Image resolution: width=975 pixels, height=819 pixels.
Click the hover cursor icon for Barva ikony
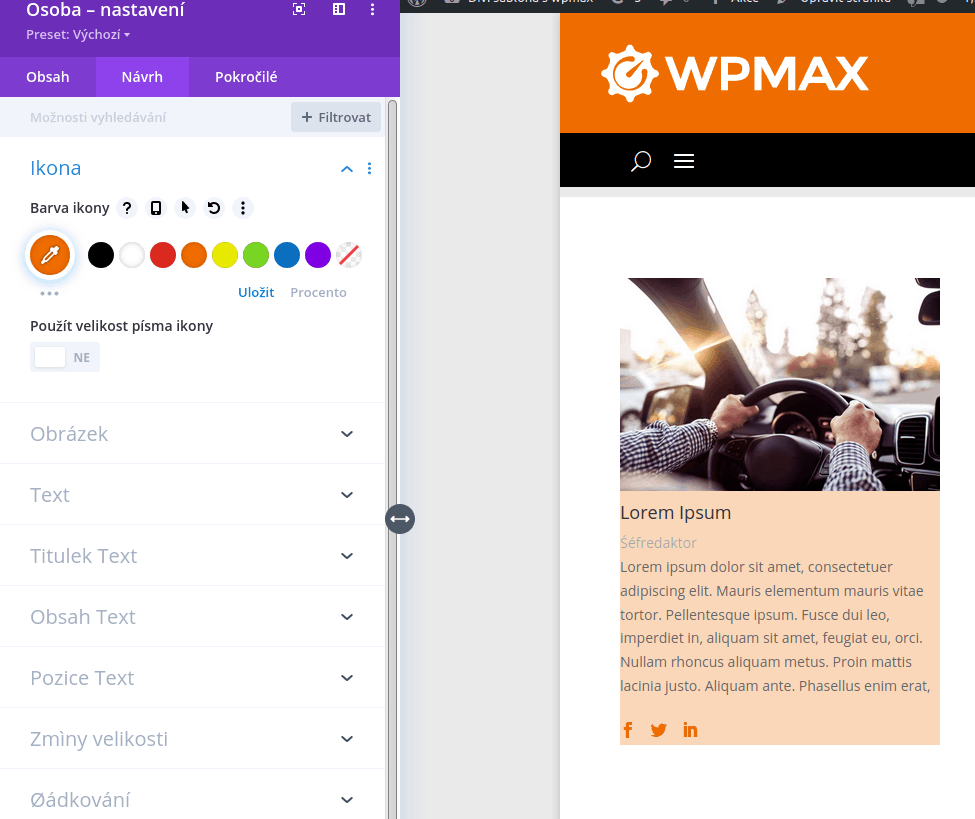(x=185, y=208)
